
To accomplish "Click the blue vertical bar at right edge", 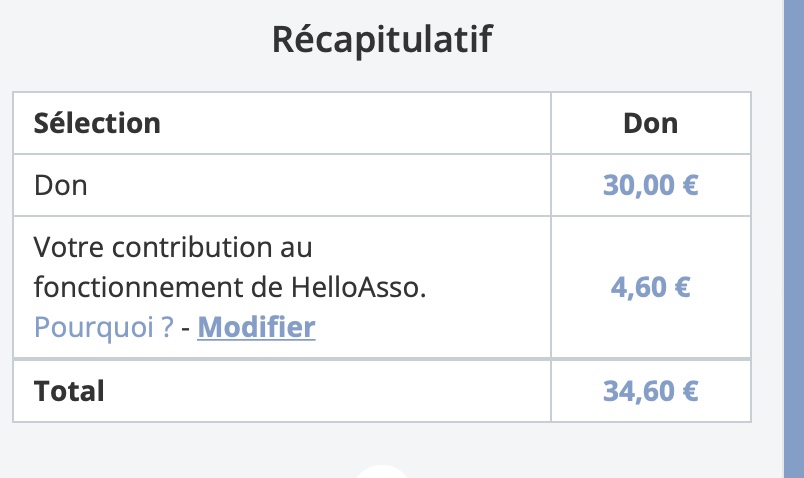I will click(794, 239).
